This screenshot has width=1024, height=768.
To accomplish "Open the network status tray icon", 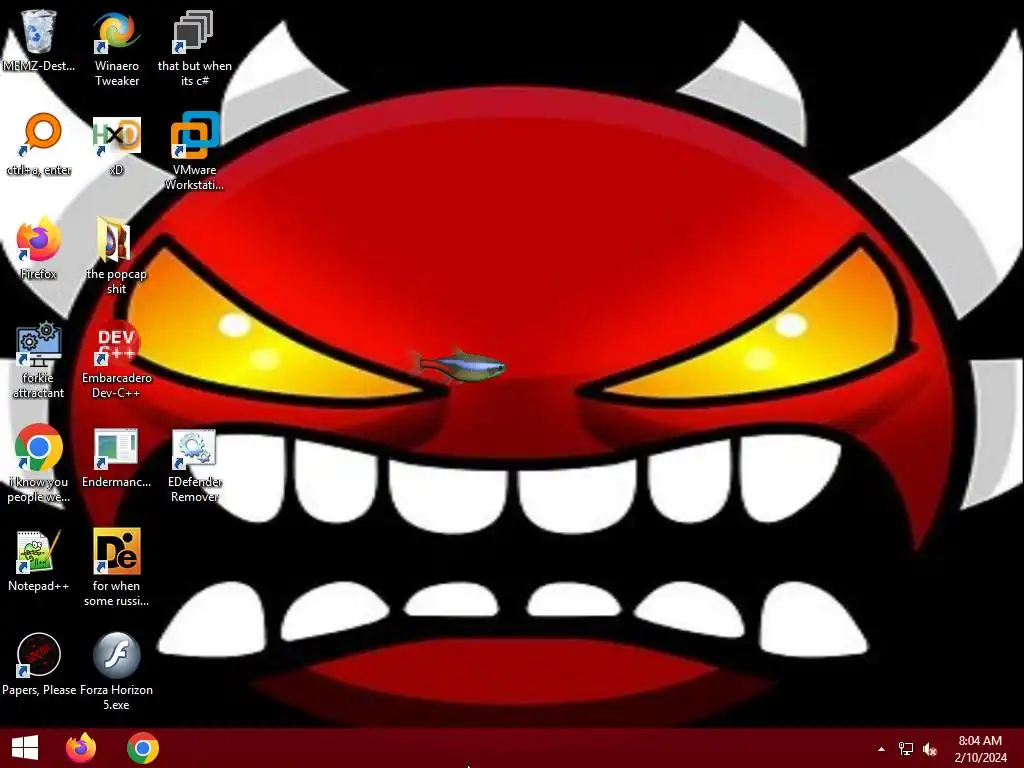I will click(905, 749).
